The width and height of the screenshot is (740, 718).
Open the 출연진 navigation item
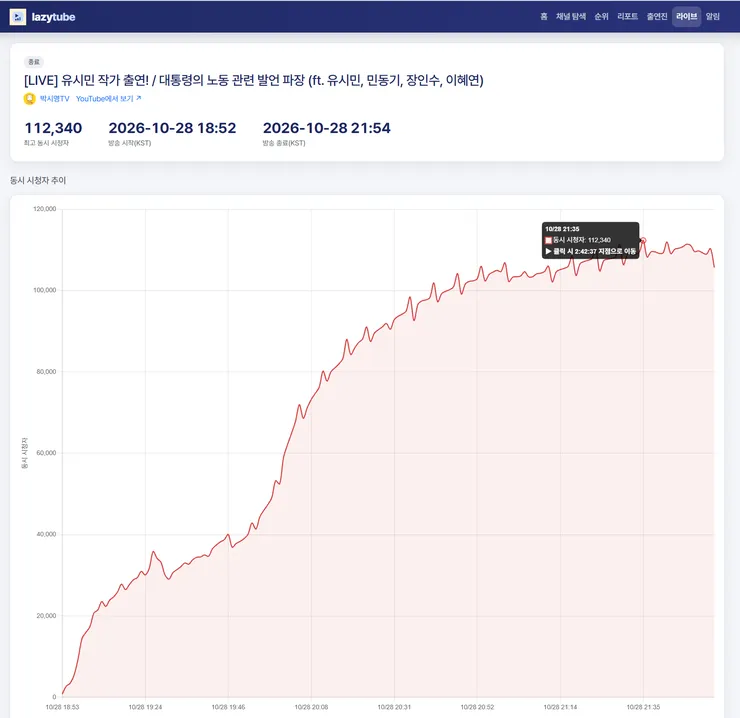click(656, 17)
